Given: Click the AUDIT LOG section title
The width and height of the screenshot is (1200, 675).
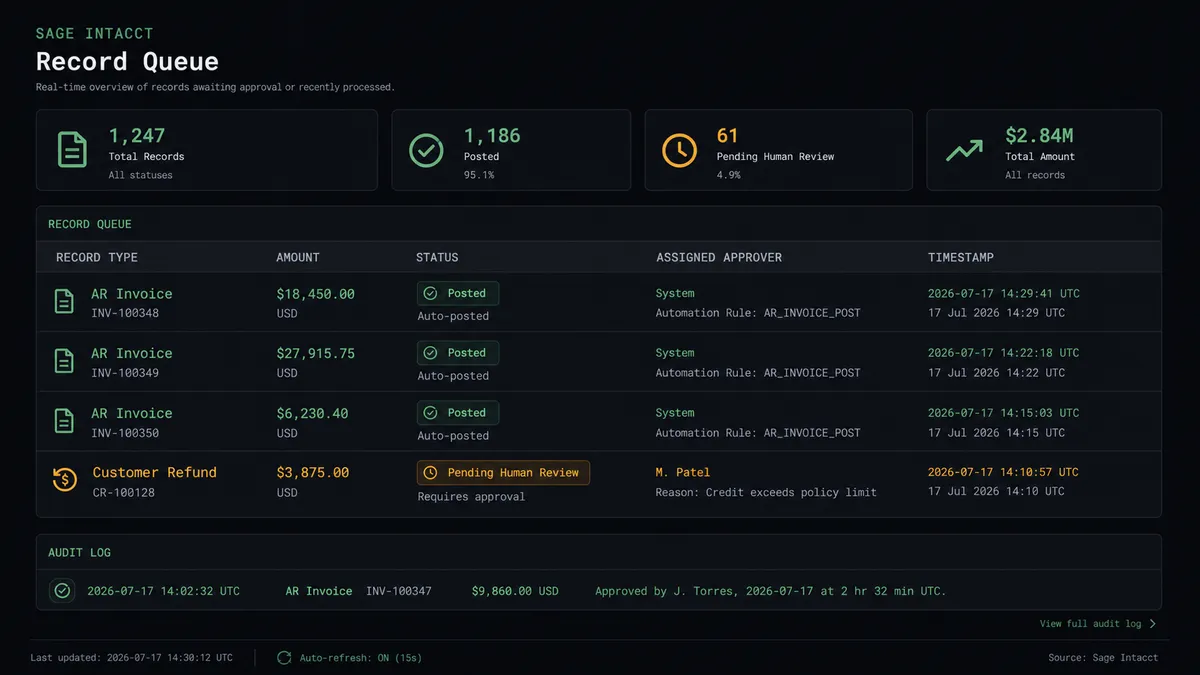Looking at the screenshot, I should click(79, 552).
